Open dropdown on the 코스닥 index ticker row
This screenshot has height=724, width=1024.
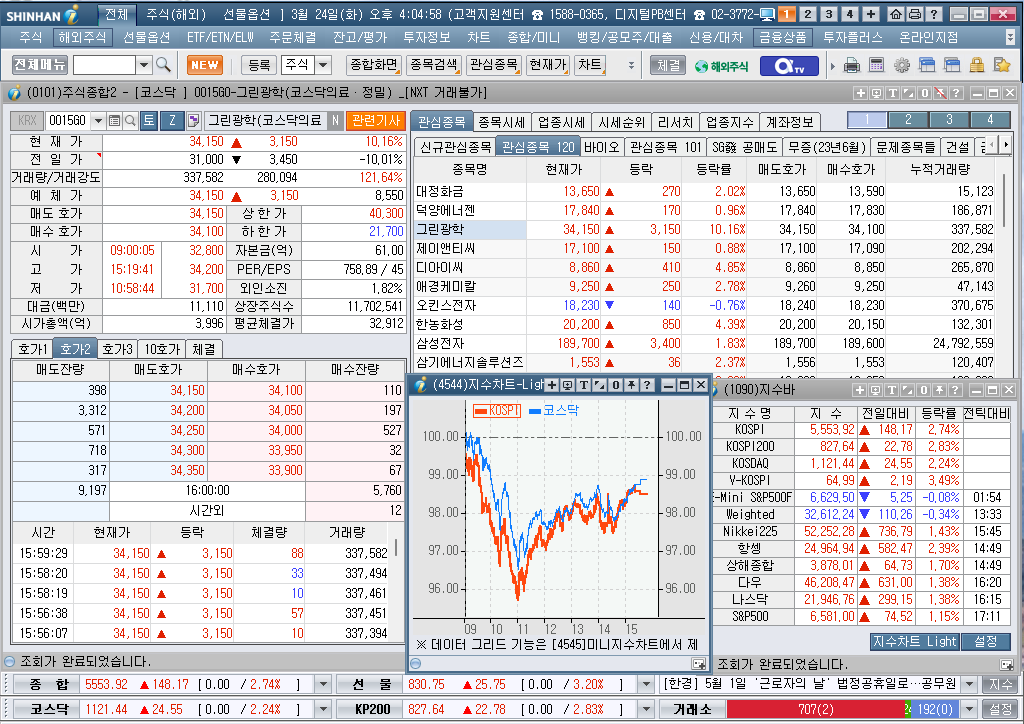(x=323, y=709)
